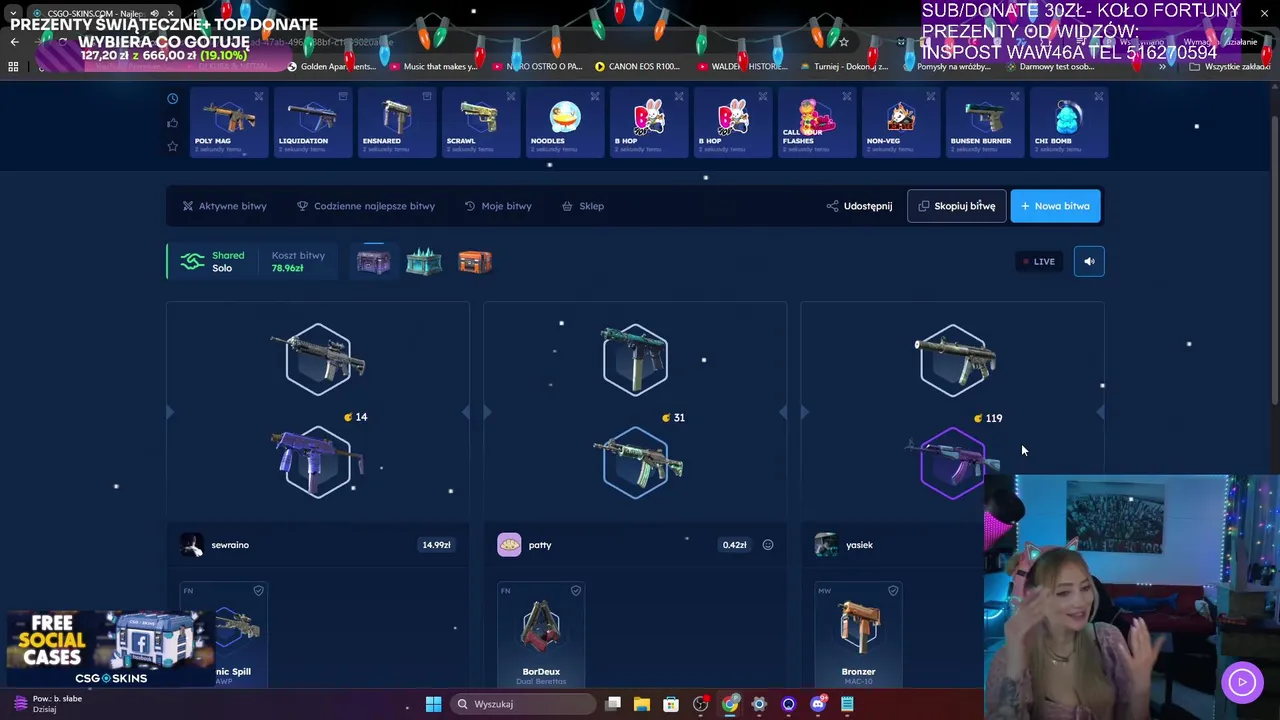Click the Udostępnij share button

point(859,206)
